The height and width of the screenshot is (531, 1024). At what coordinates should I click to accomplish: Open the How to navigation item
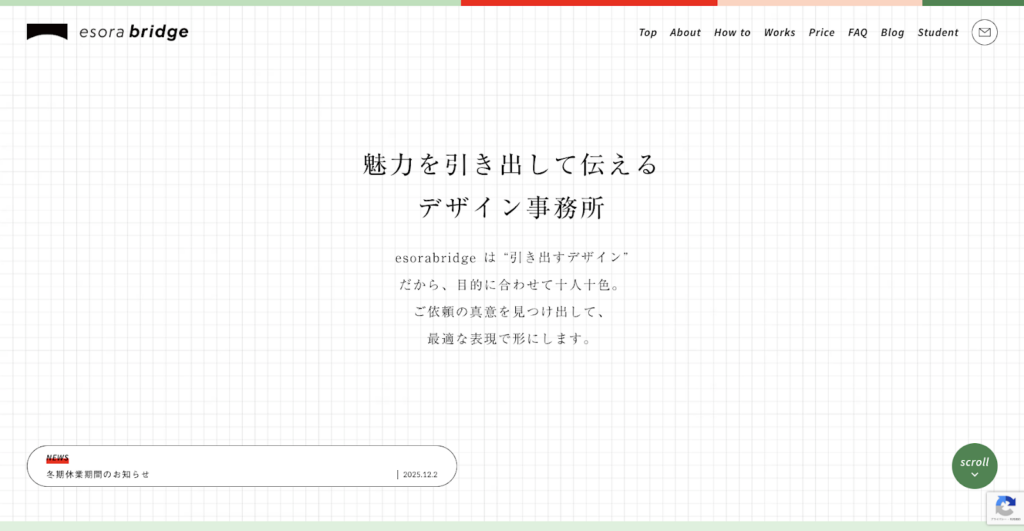[732, 33]
